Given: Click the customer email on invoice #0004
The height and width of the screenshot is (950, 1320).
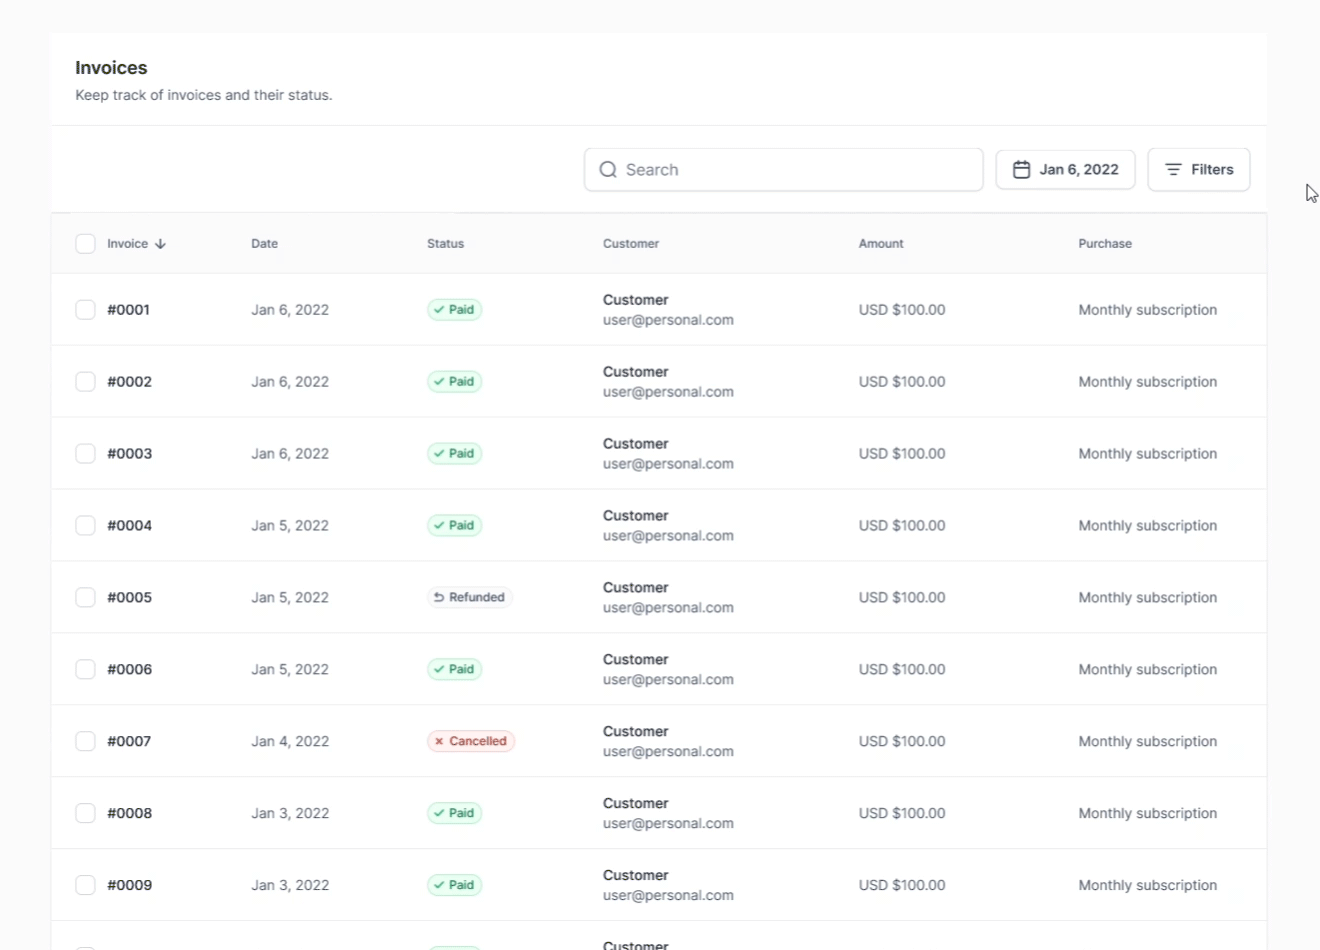Looking at the screenshot, I should point(668,536).
